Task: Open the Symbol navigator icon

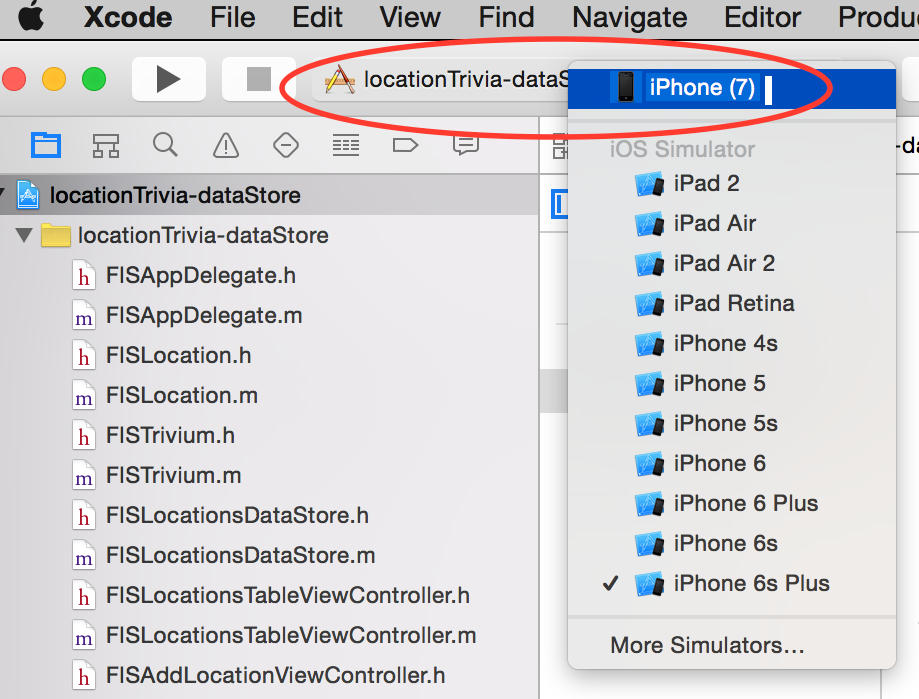Action: tap(106, 145)
